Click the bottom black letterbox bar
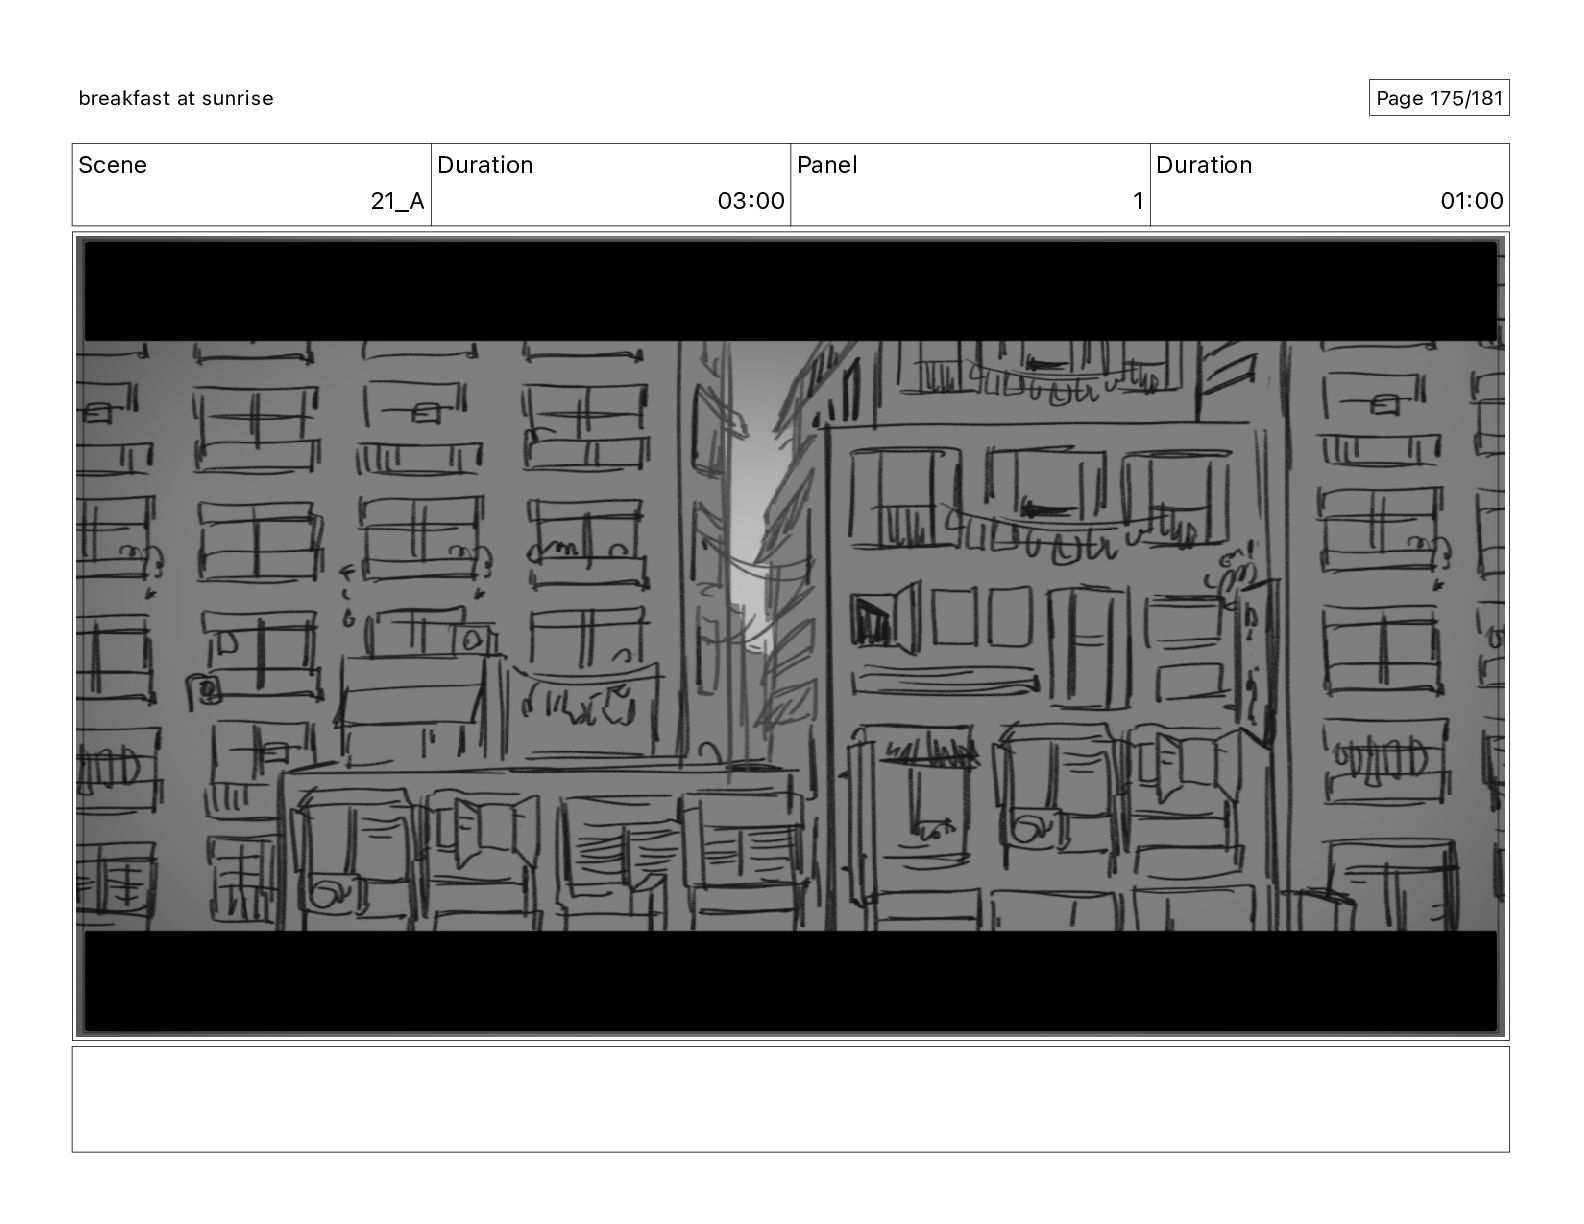 pyautogui.click(x=790, y=981)
